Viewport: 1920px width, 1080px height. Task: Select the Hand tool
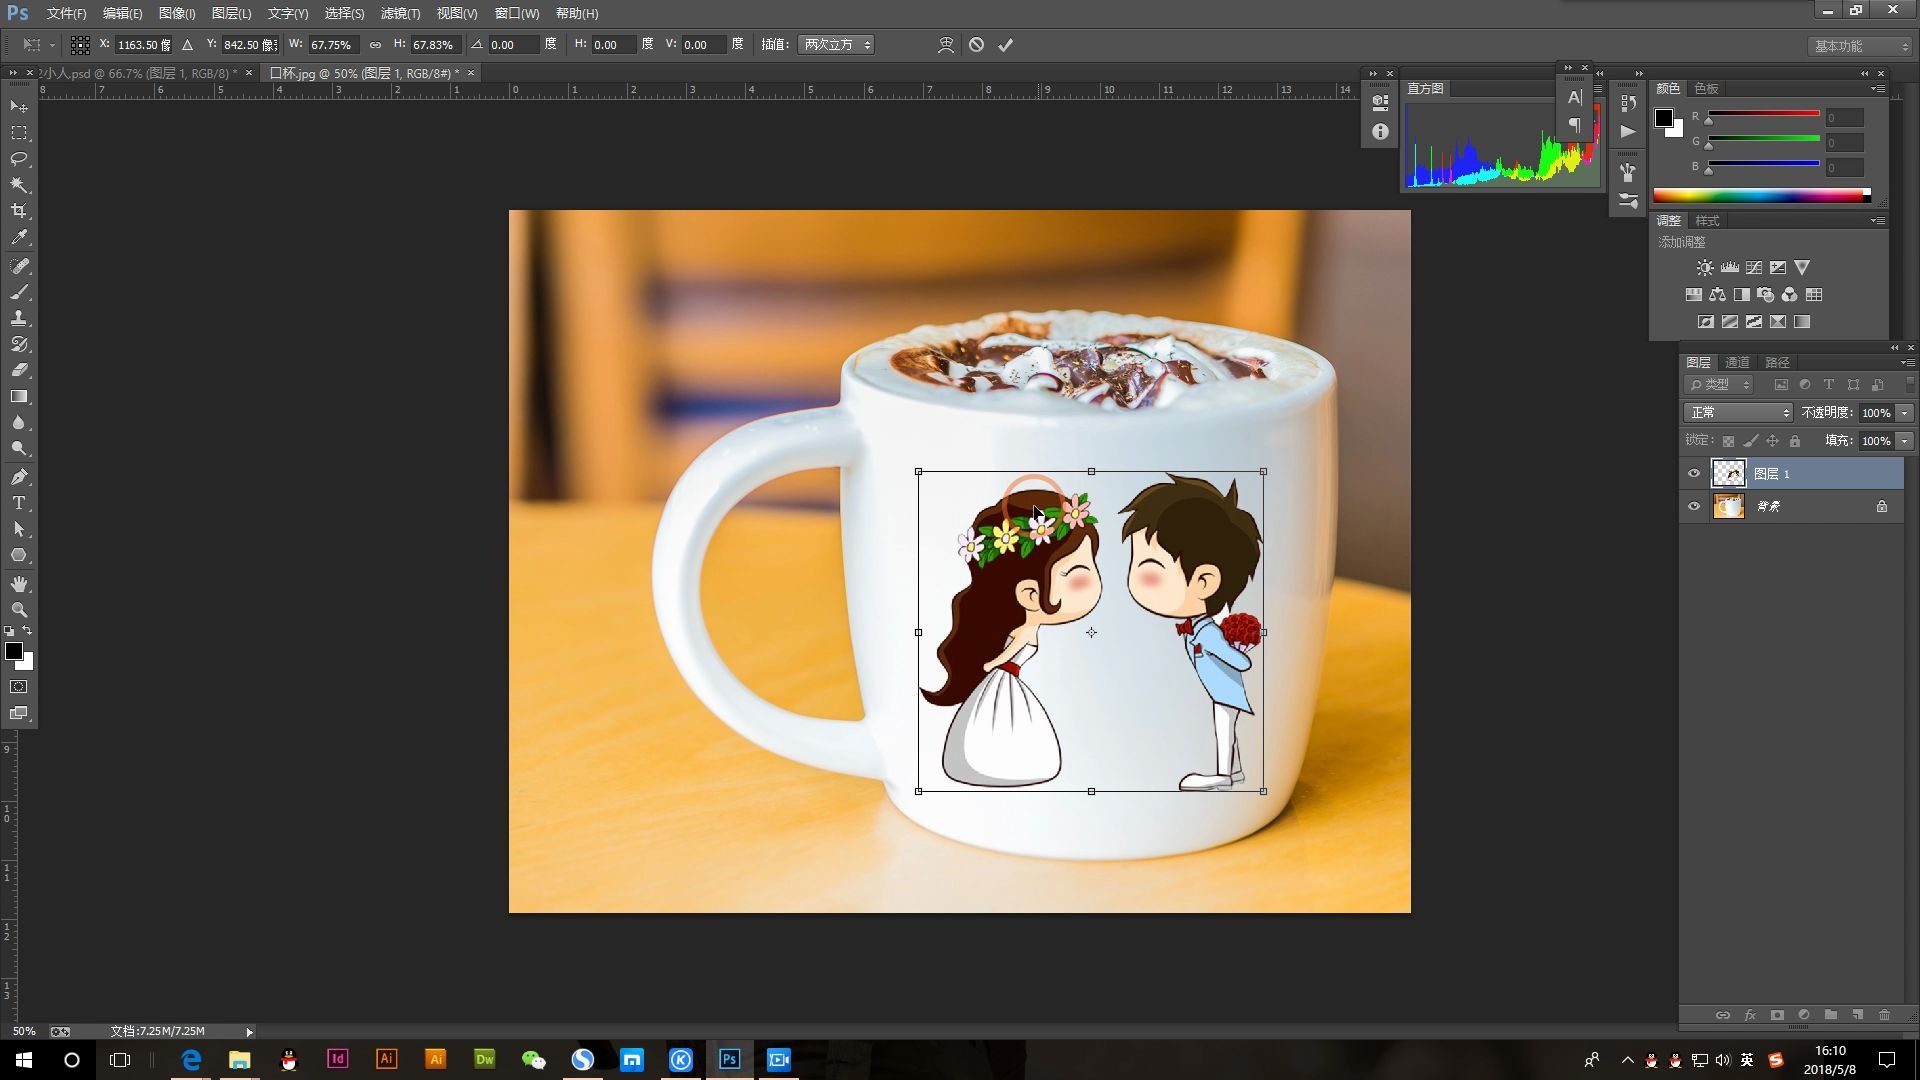pos(19,584)
